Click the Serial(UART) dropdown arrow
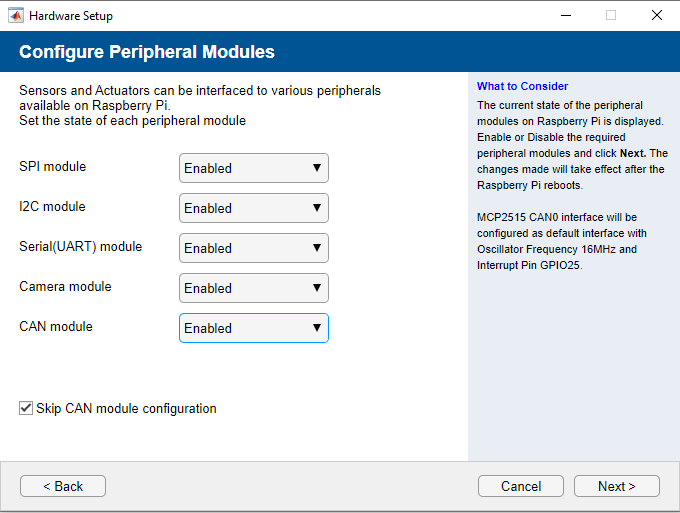 coord(317,248)
